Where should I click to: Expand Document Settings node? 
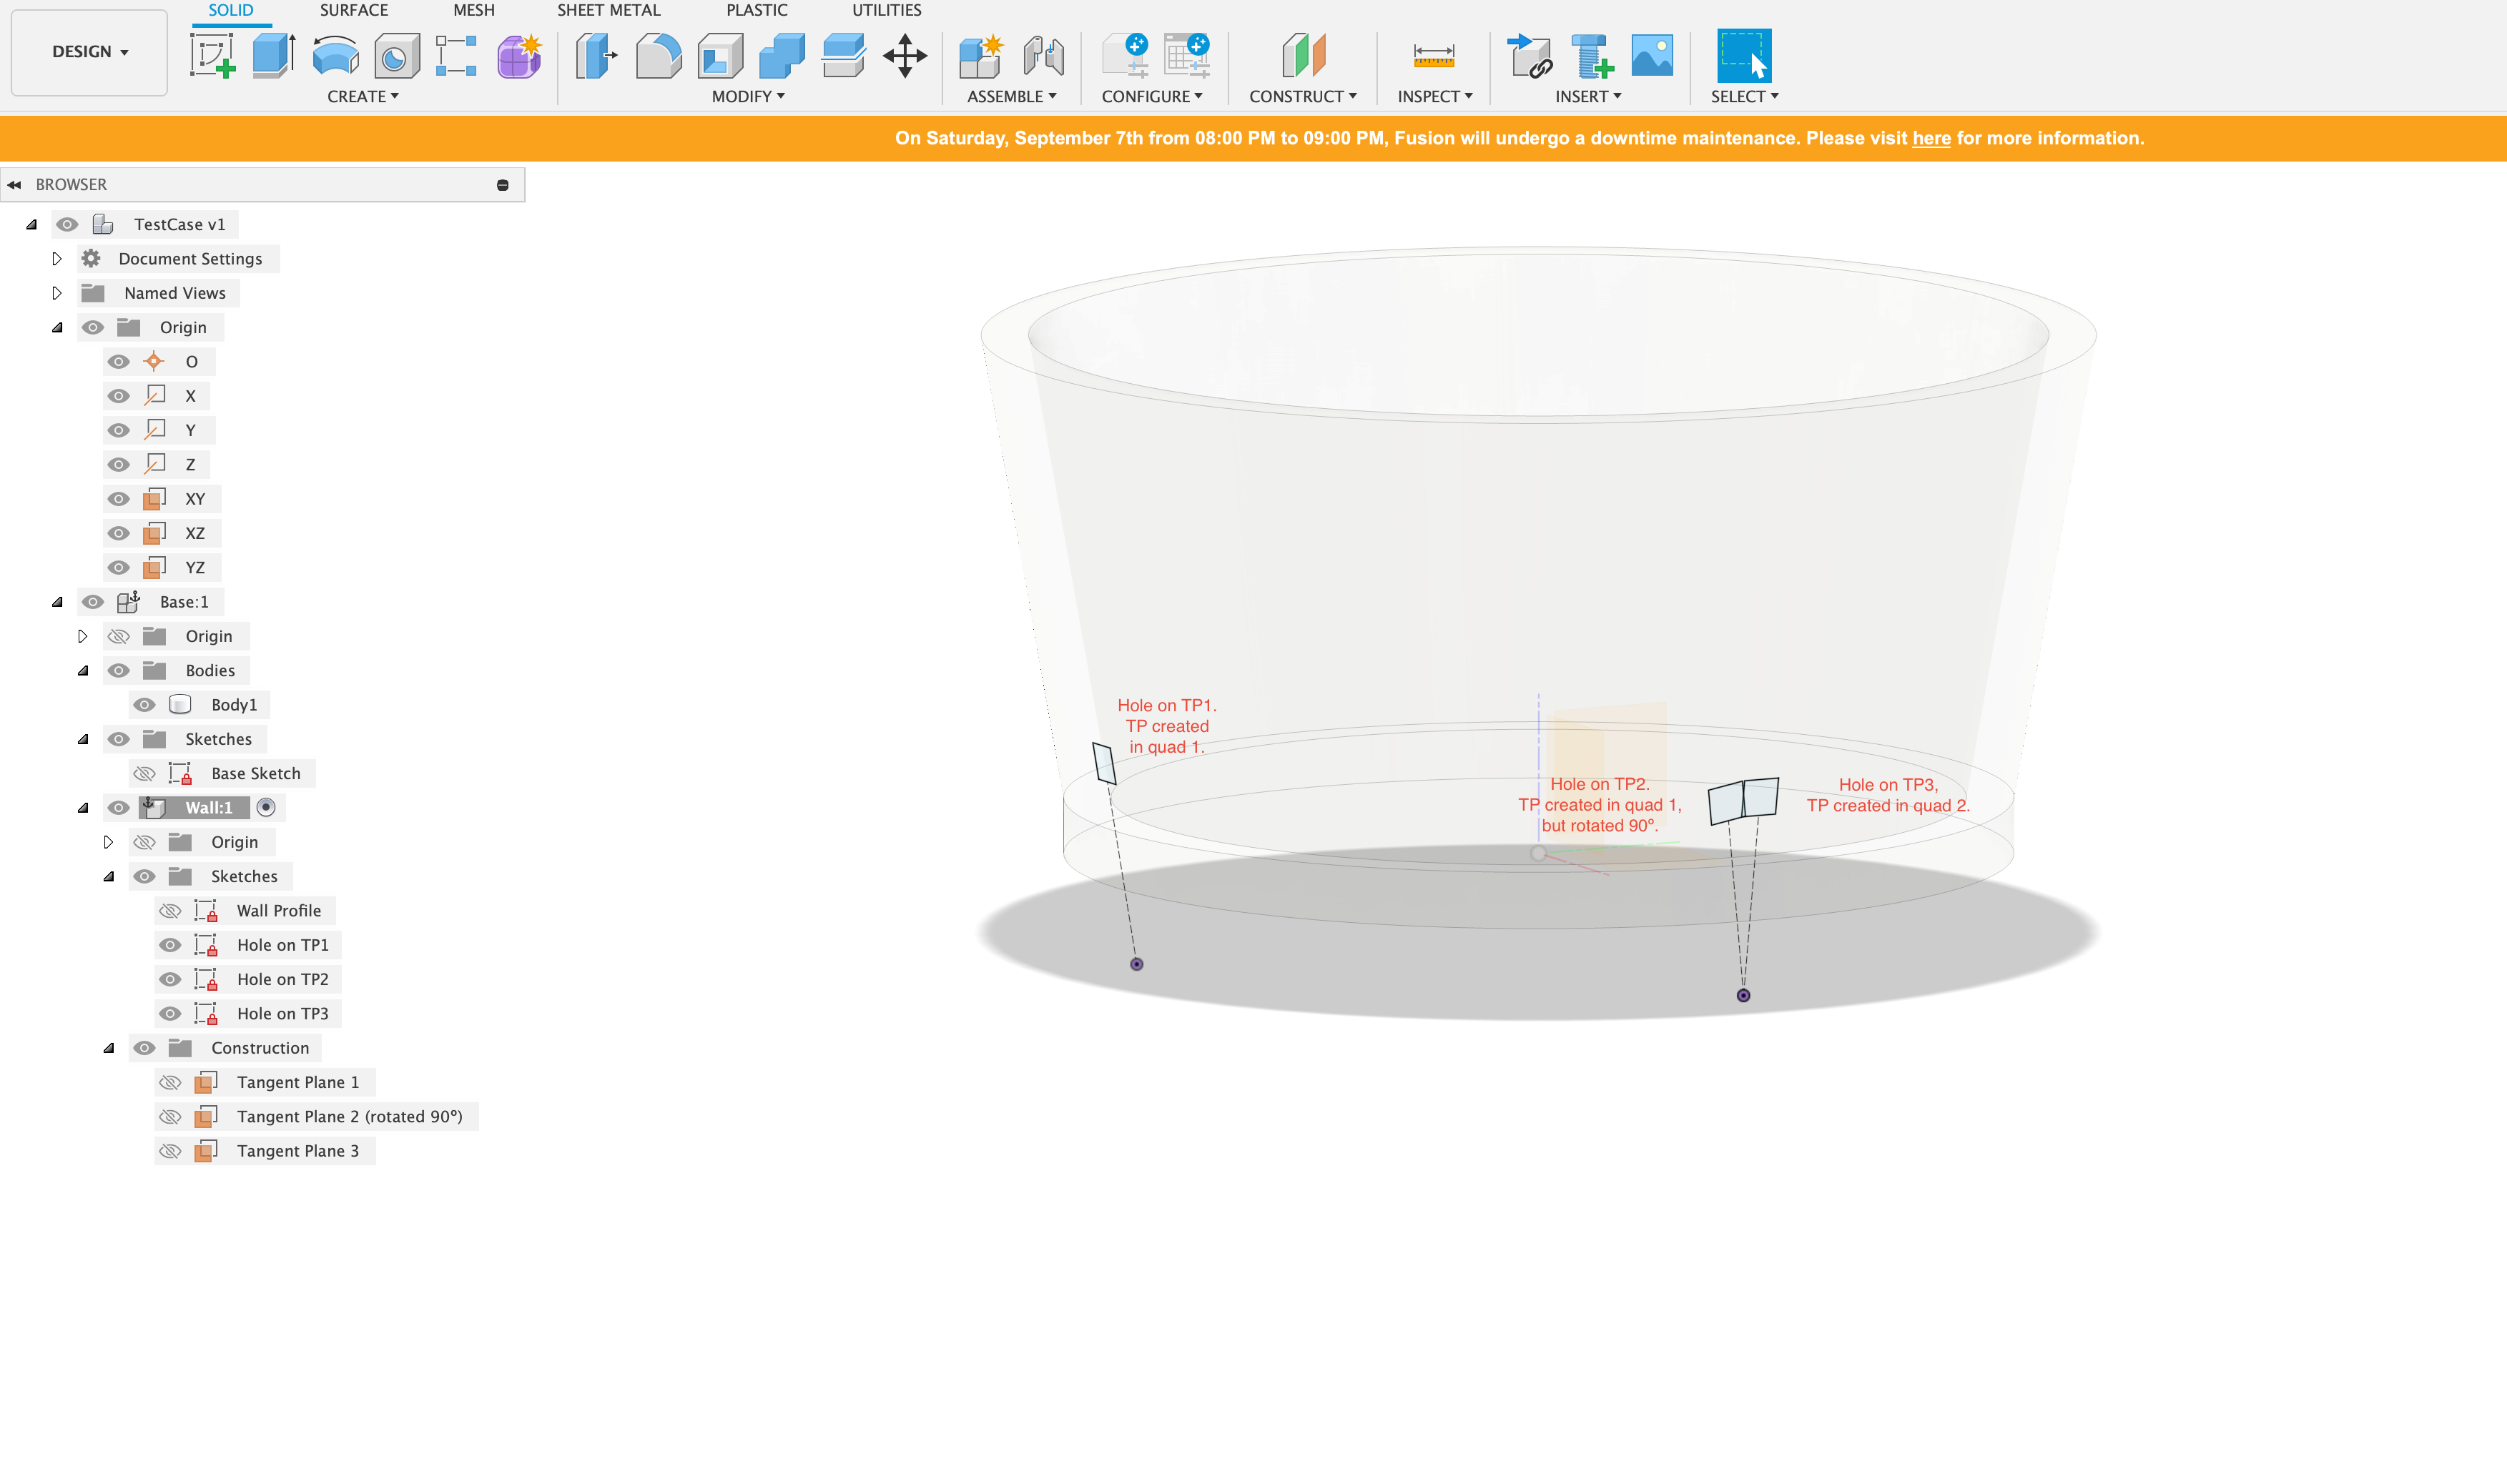click(x=57, y=259)
